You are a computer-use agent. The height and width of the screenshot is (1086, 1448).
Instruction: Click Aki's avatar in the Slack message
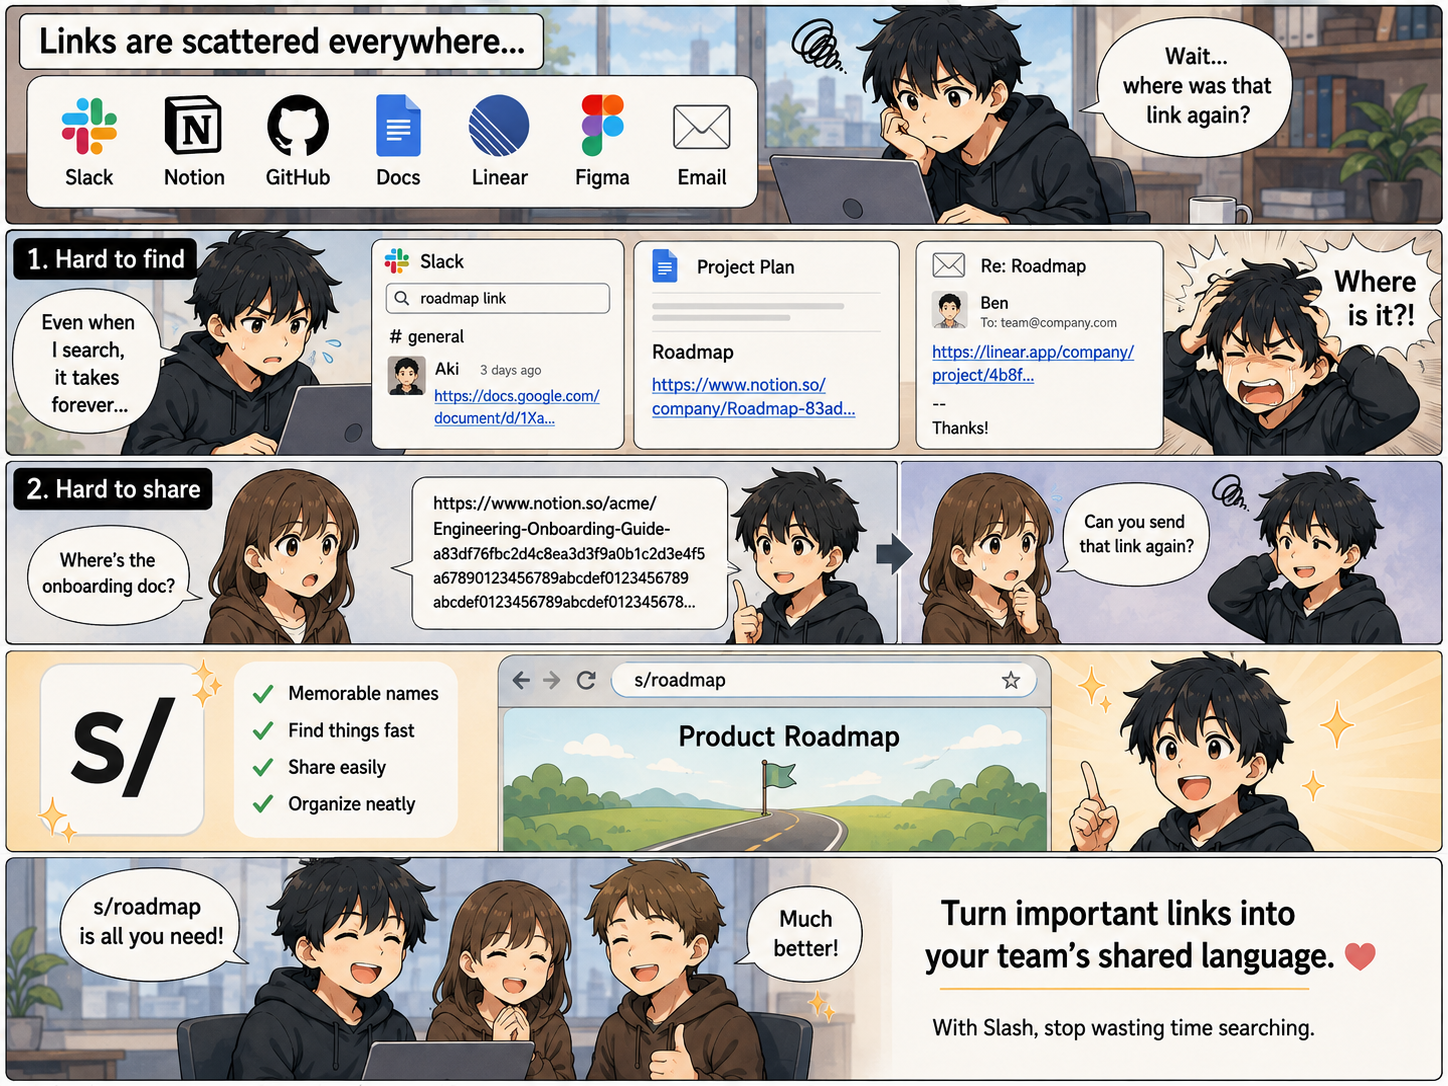(x=406, y=376)
